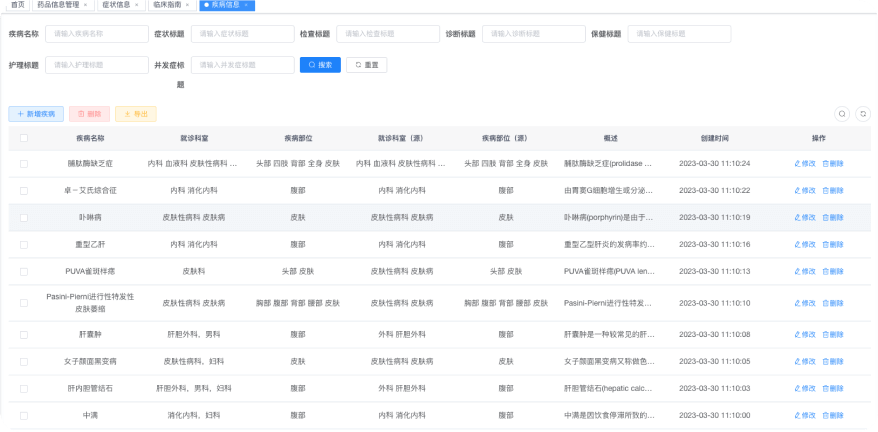The height and width of the screenshot is (432, 878).
Task: Check the 中满 row checkbox
Action: click(24, 416)
